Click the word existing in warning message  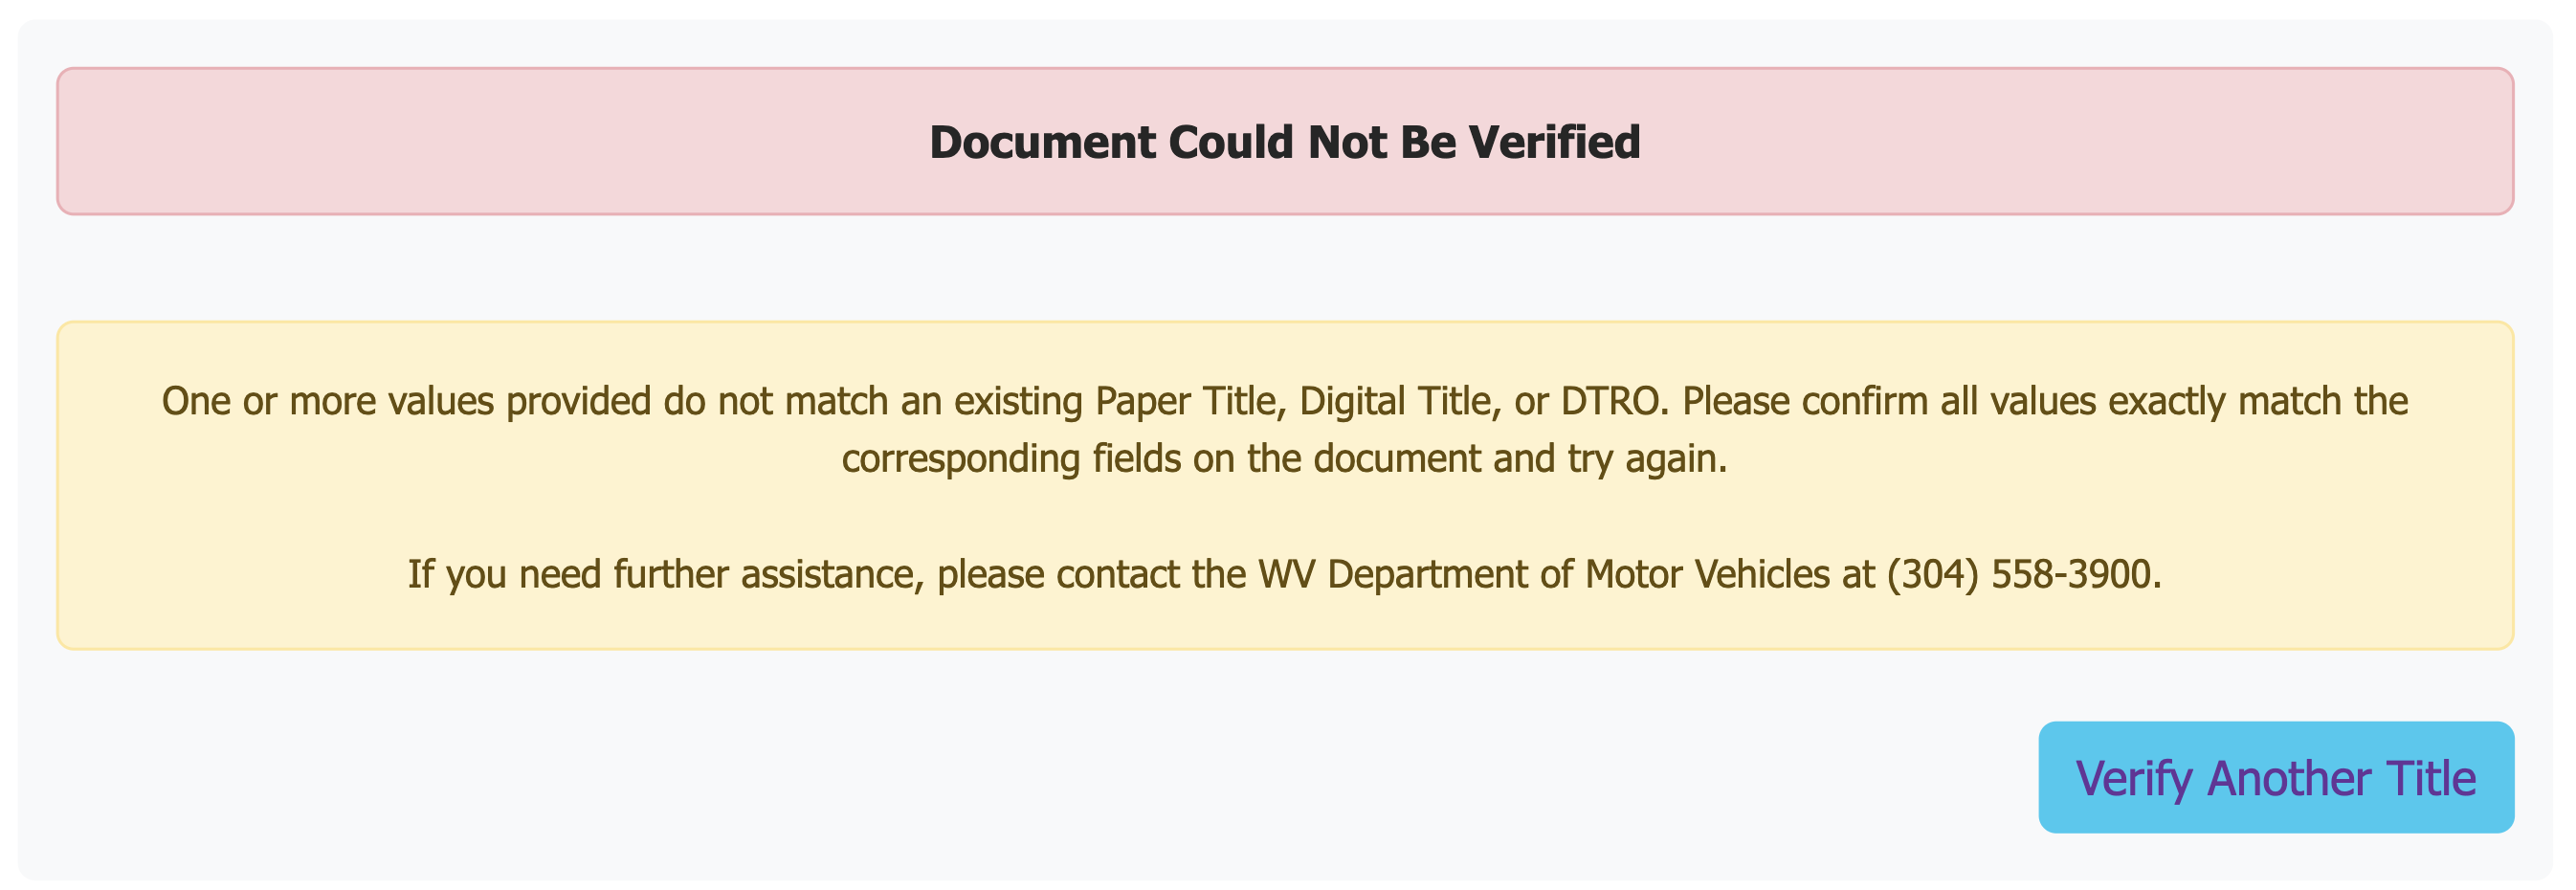[1018, 401]
